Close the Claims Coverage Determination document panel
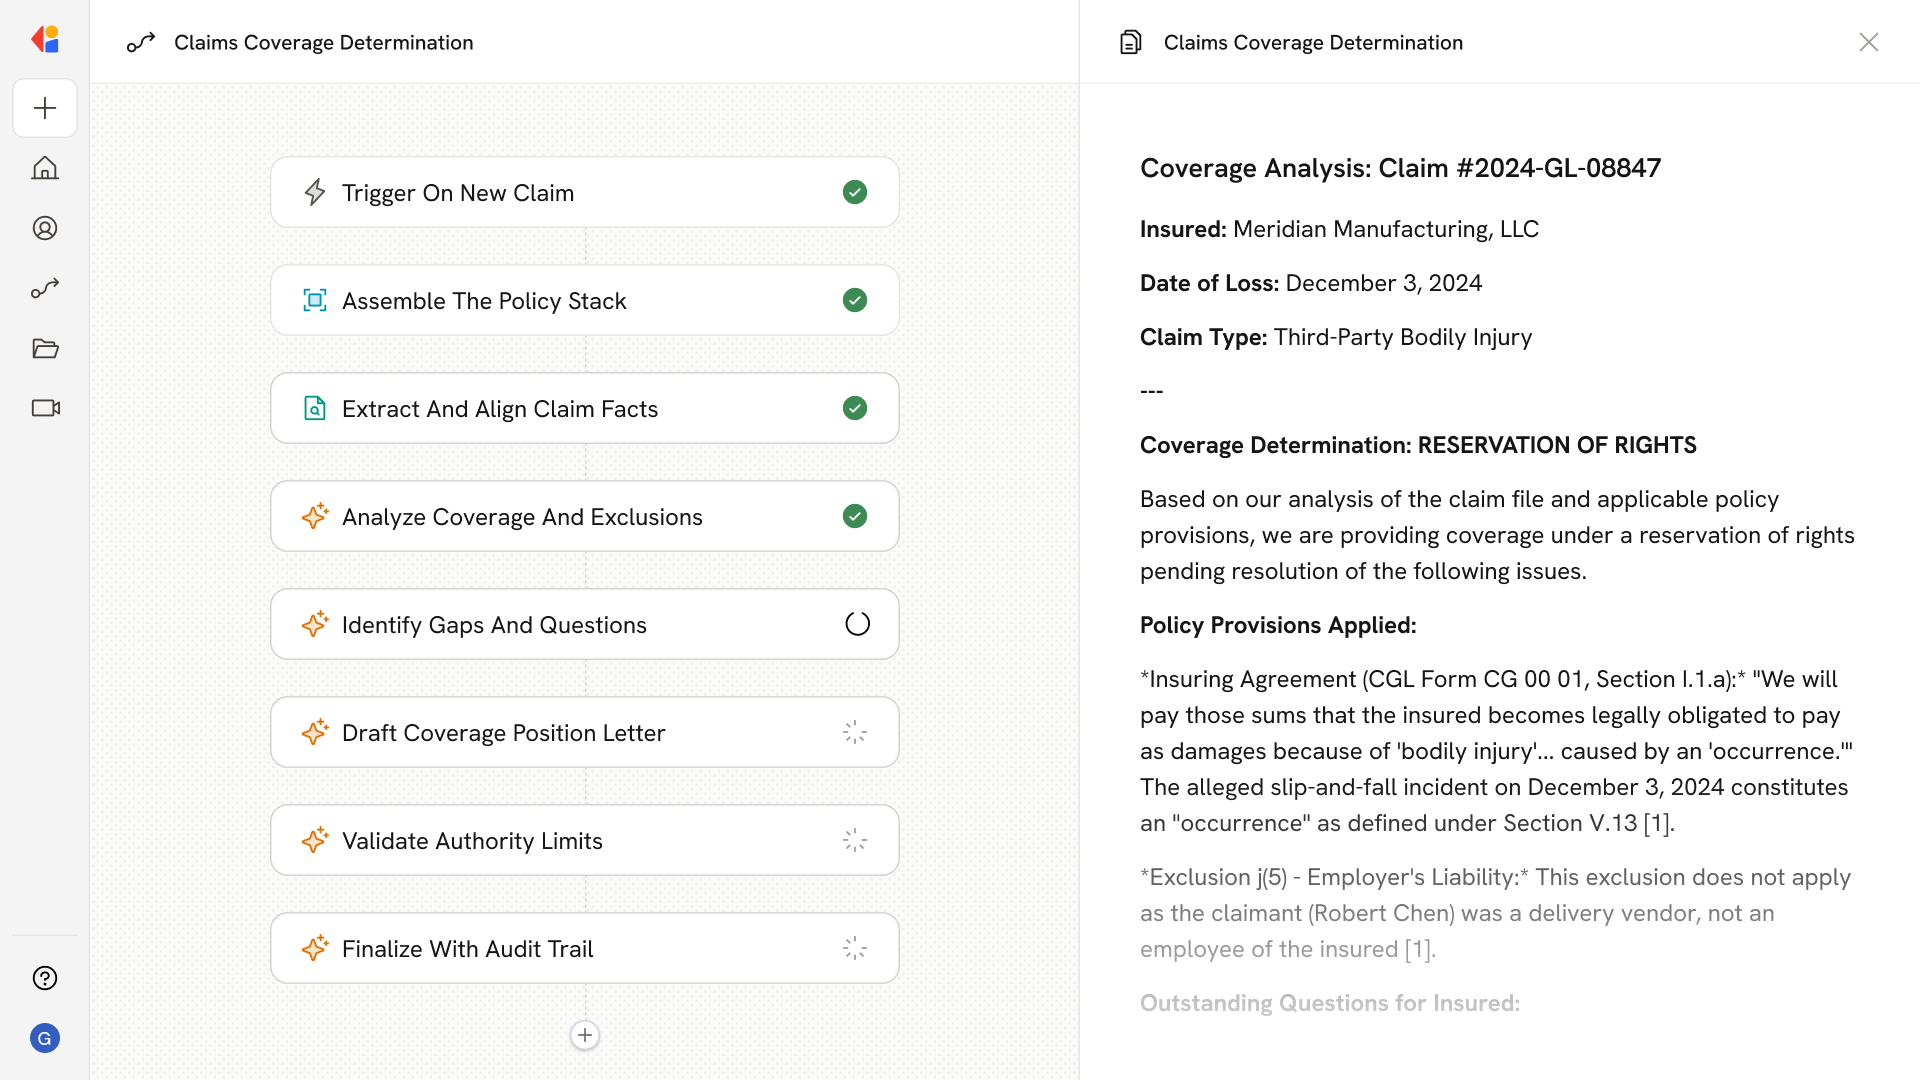Image resolution: width=1920 pixels, height=1080 pixels. pos(1868,42)
